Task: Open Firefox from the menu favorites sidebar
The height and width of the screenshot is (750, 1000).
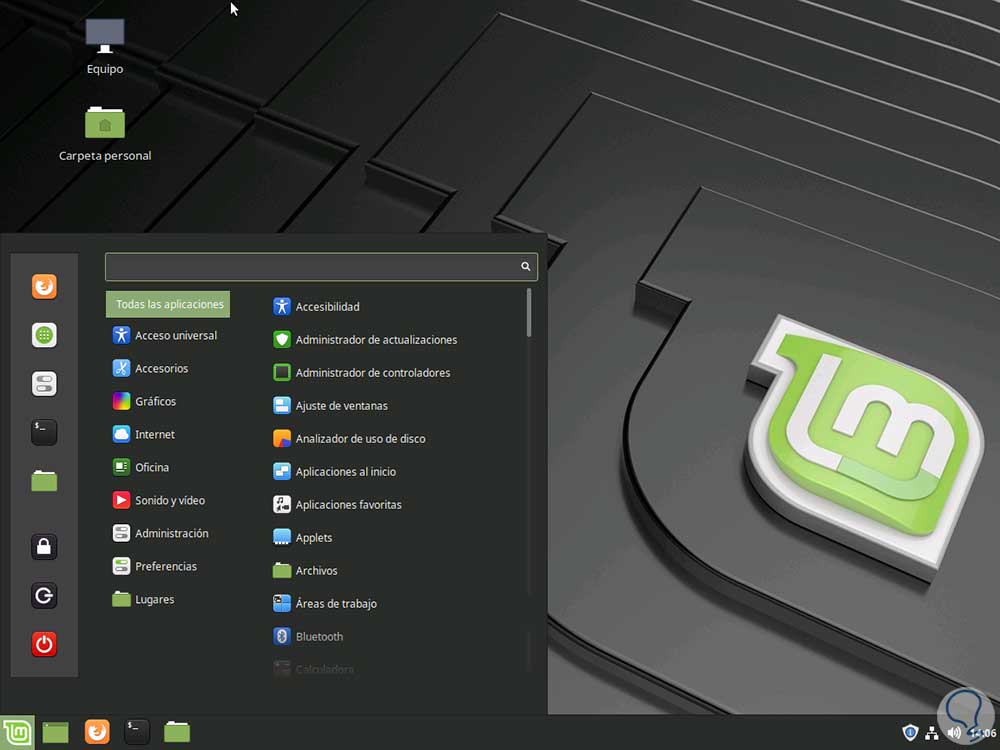Action: [44, 286]
